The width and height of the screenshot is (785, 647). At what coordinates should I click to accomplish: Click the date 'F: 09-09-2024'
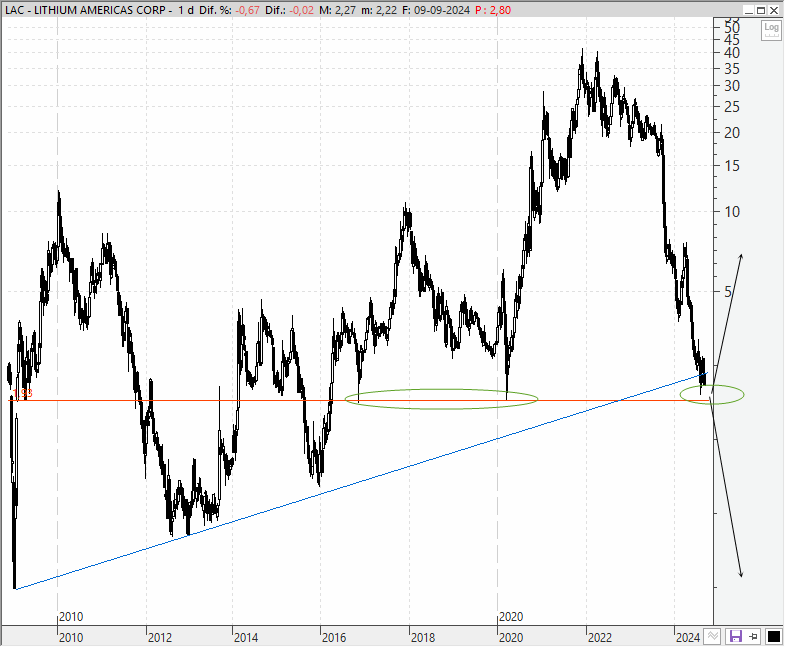click(x=436, y=10)
